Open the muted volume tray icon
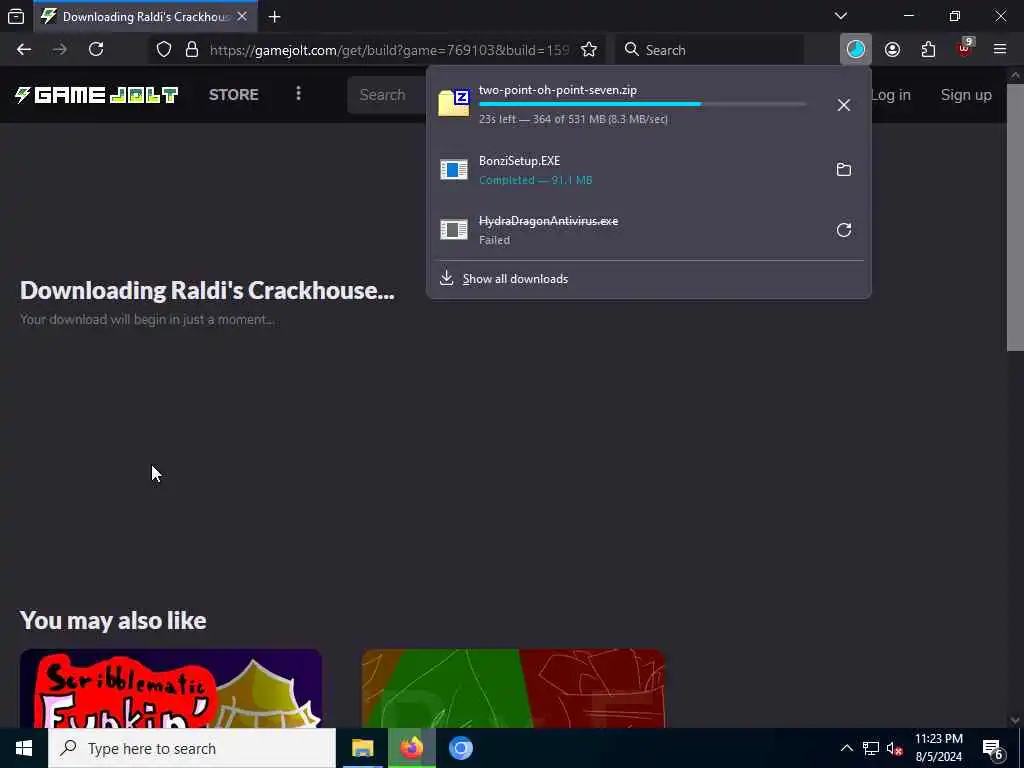 point(895,748)
